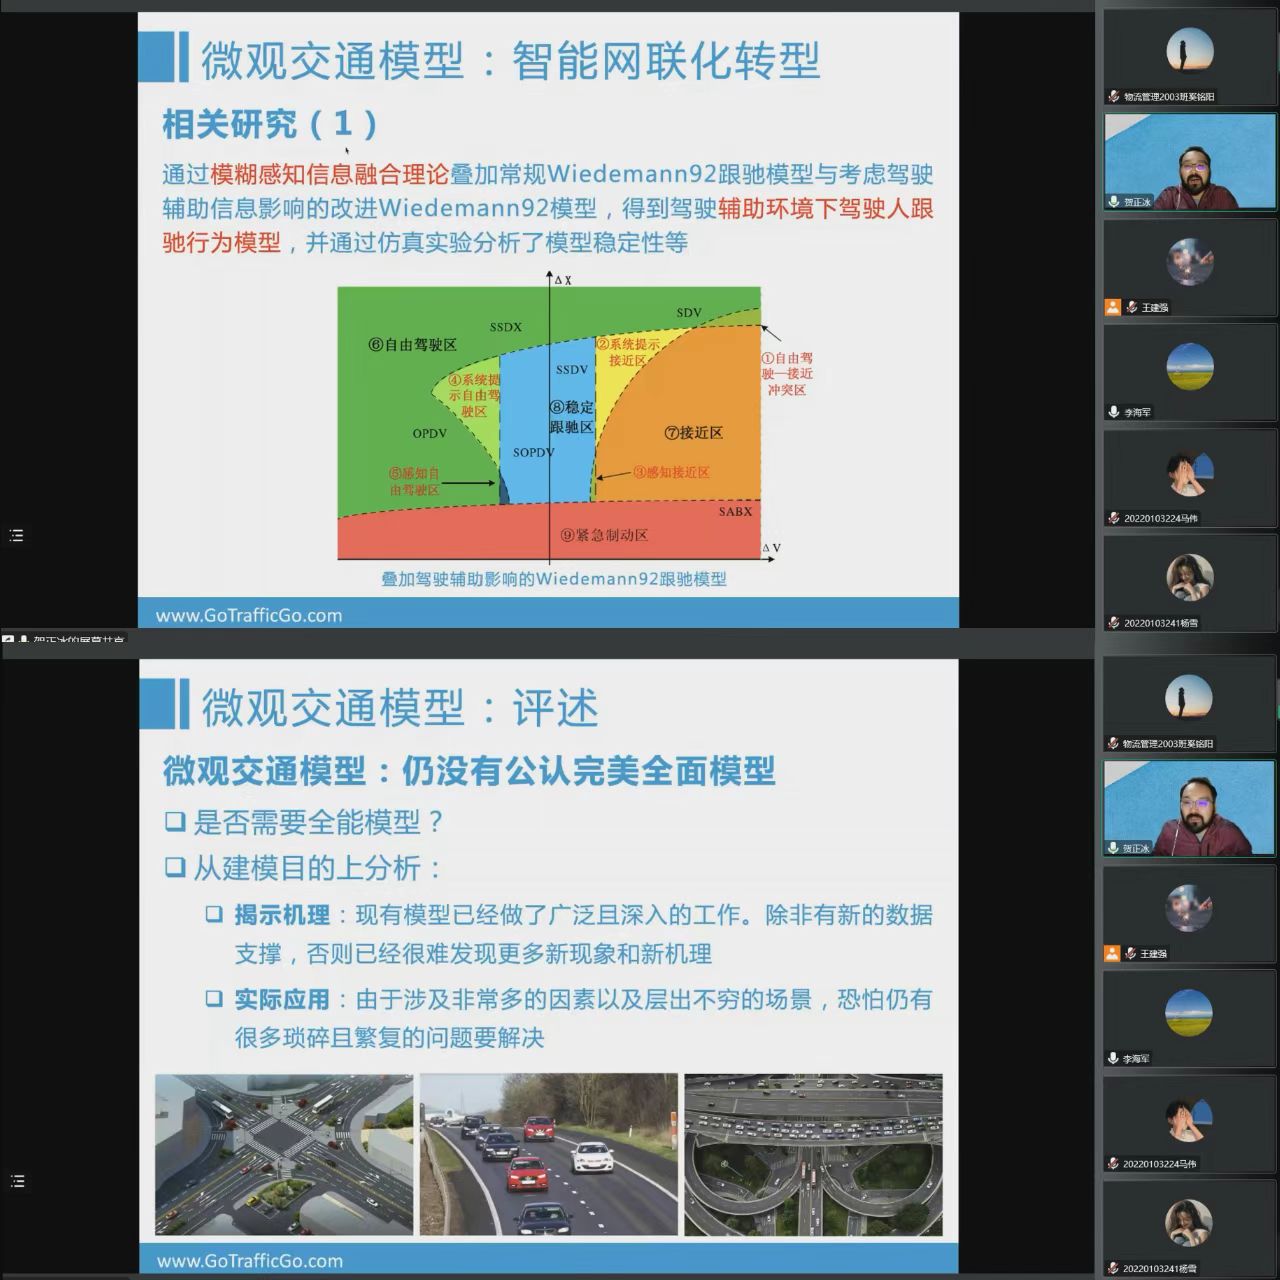Open the list icon beside the 评述 slide
The image size is (1280, 1280).
coord(16,1182)
